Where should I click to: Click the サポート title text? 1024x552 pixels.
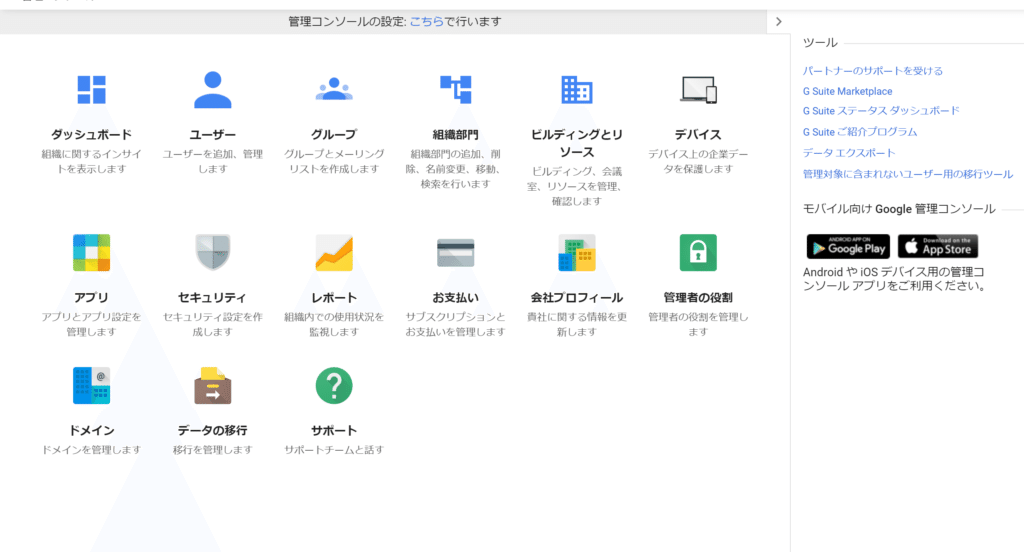pyautogui.click(x=334, y=430)
